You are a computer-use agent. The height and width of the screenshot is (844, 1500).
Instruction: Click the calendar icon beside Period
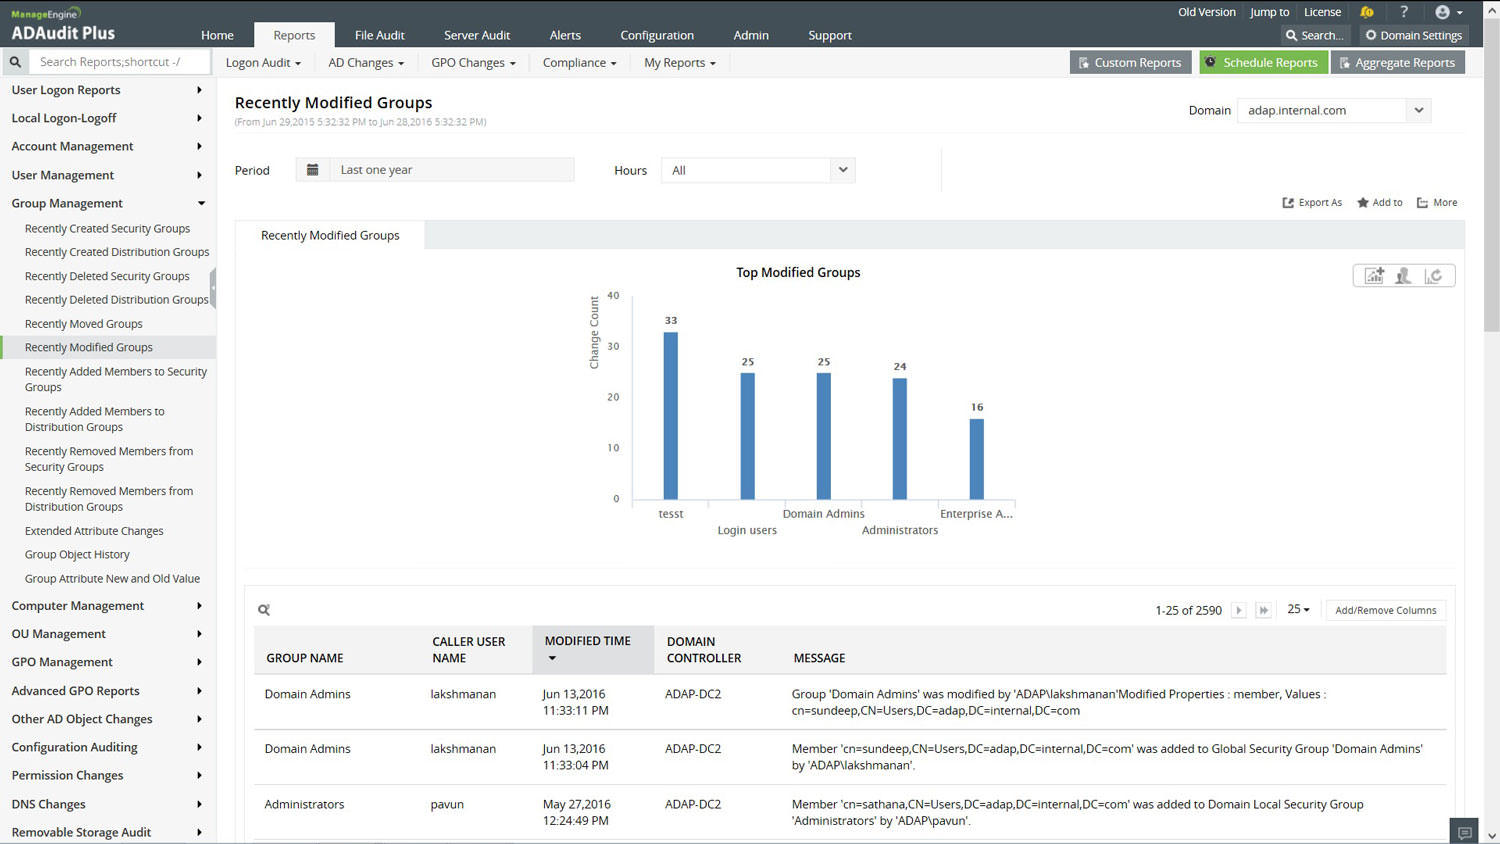tap(312, 170)
